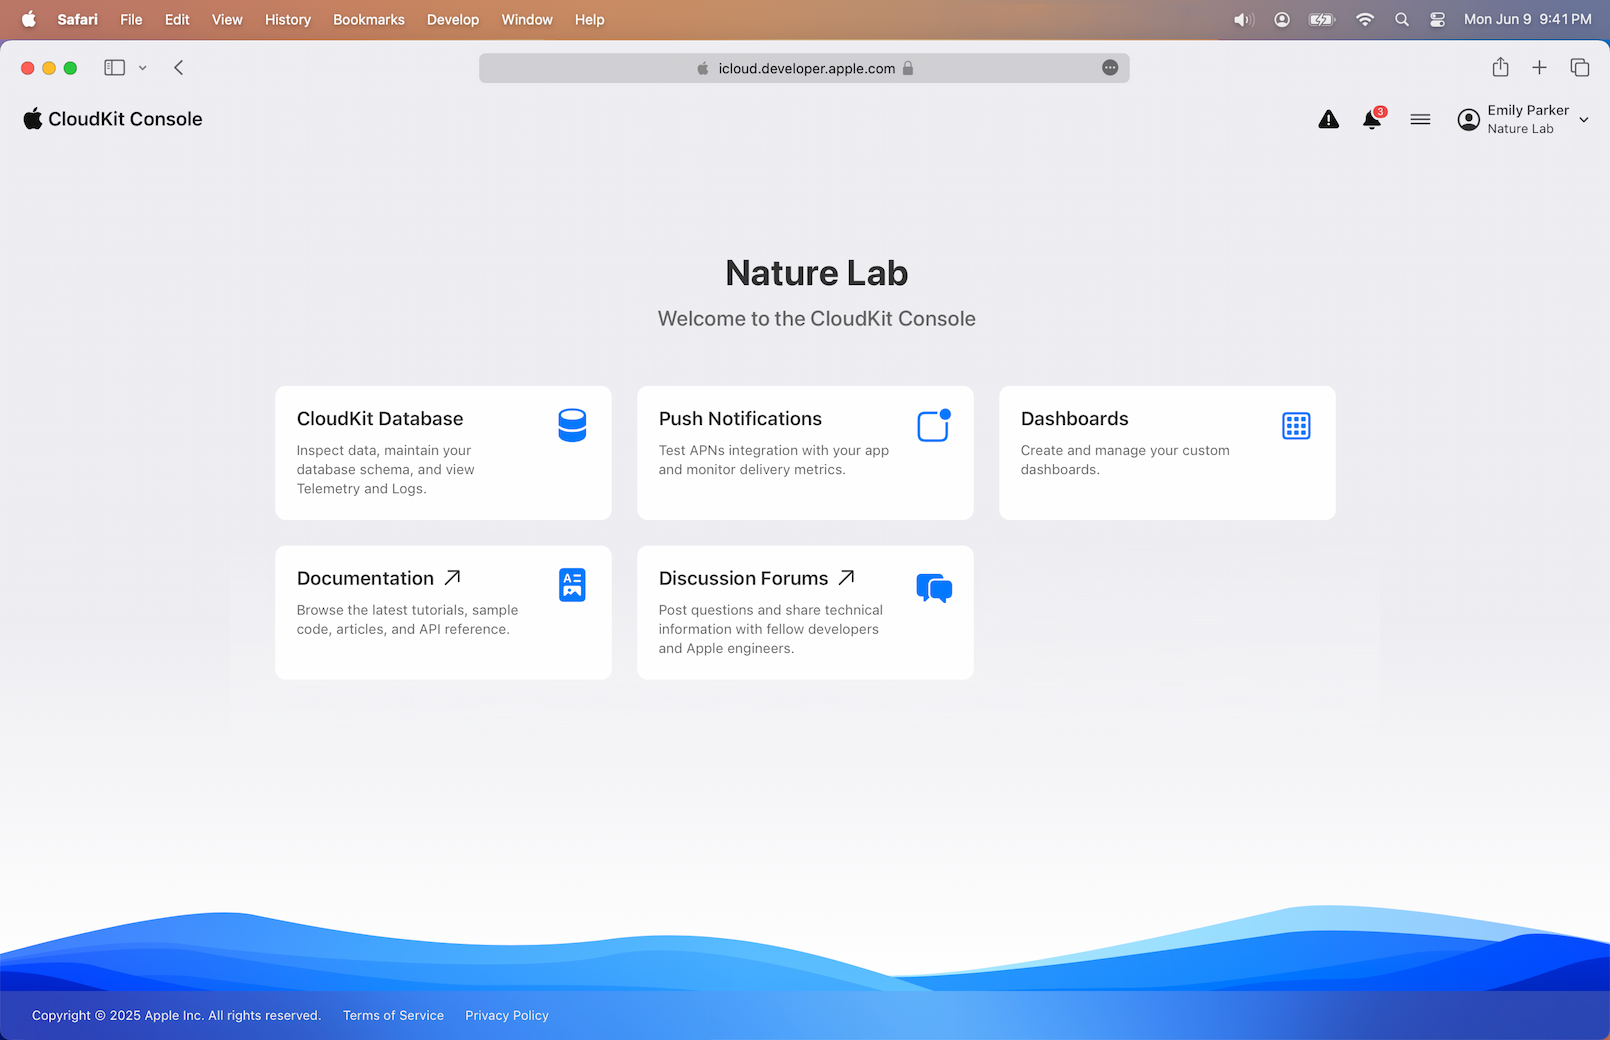
Task: Toggle the Safari sidebar
Action: click(115, 68)
